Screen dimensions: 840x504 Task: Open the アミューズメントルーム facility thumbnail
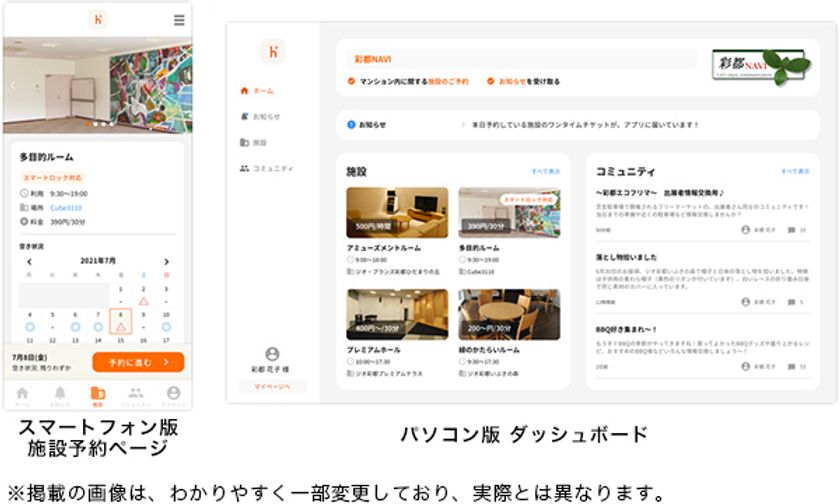[397, 213]
